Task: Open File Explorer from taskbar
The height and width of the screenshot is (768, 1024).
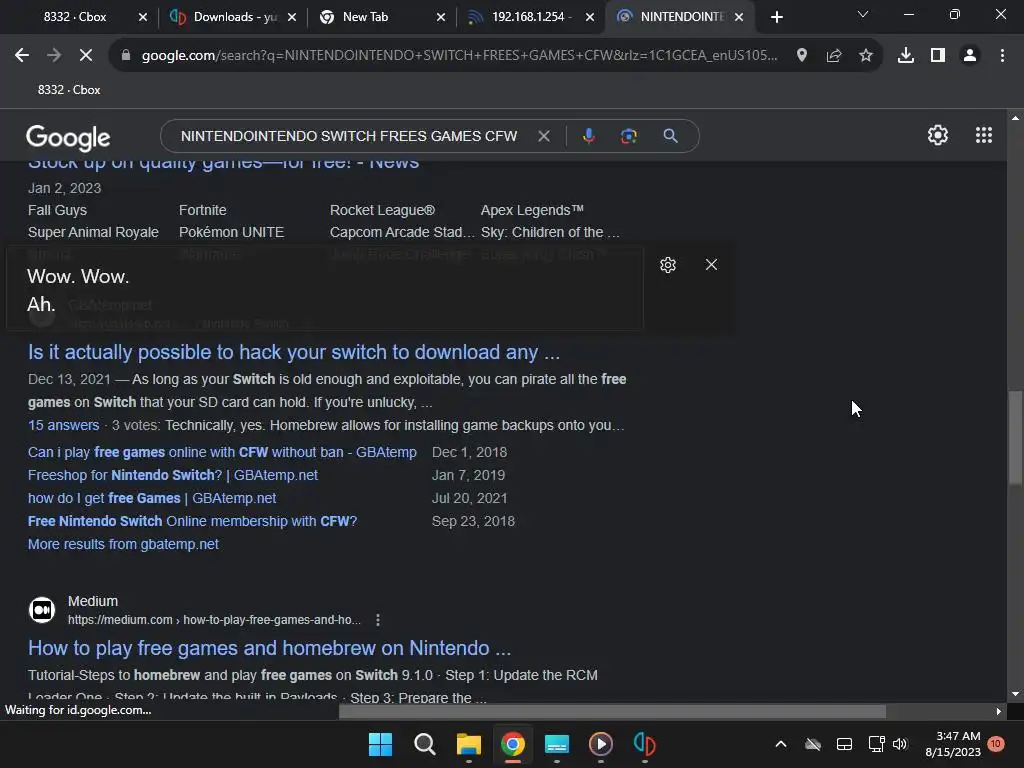Action: pos(468,744)
